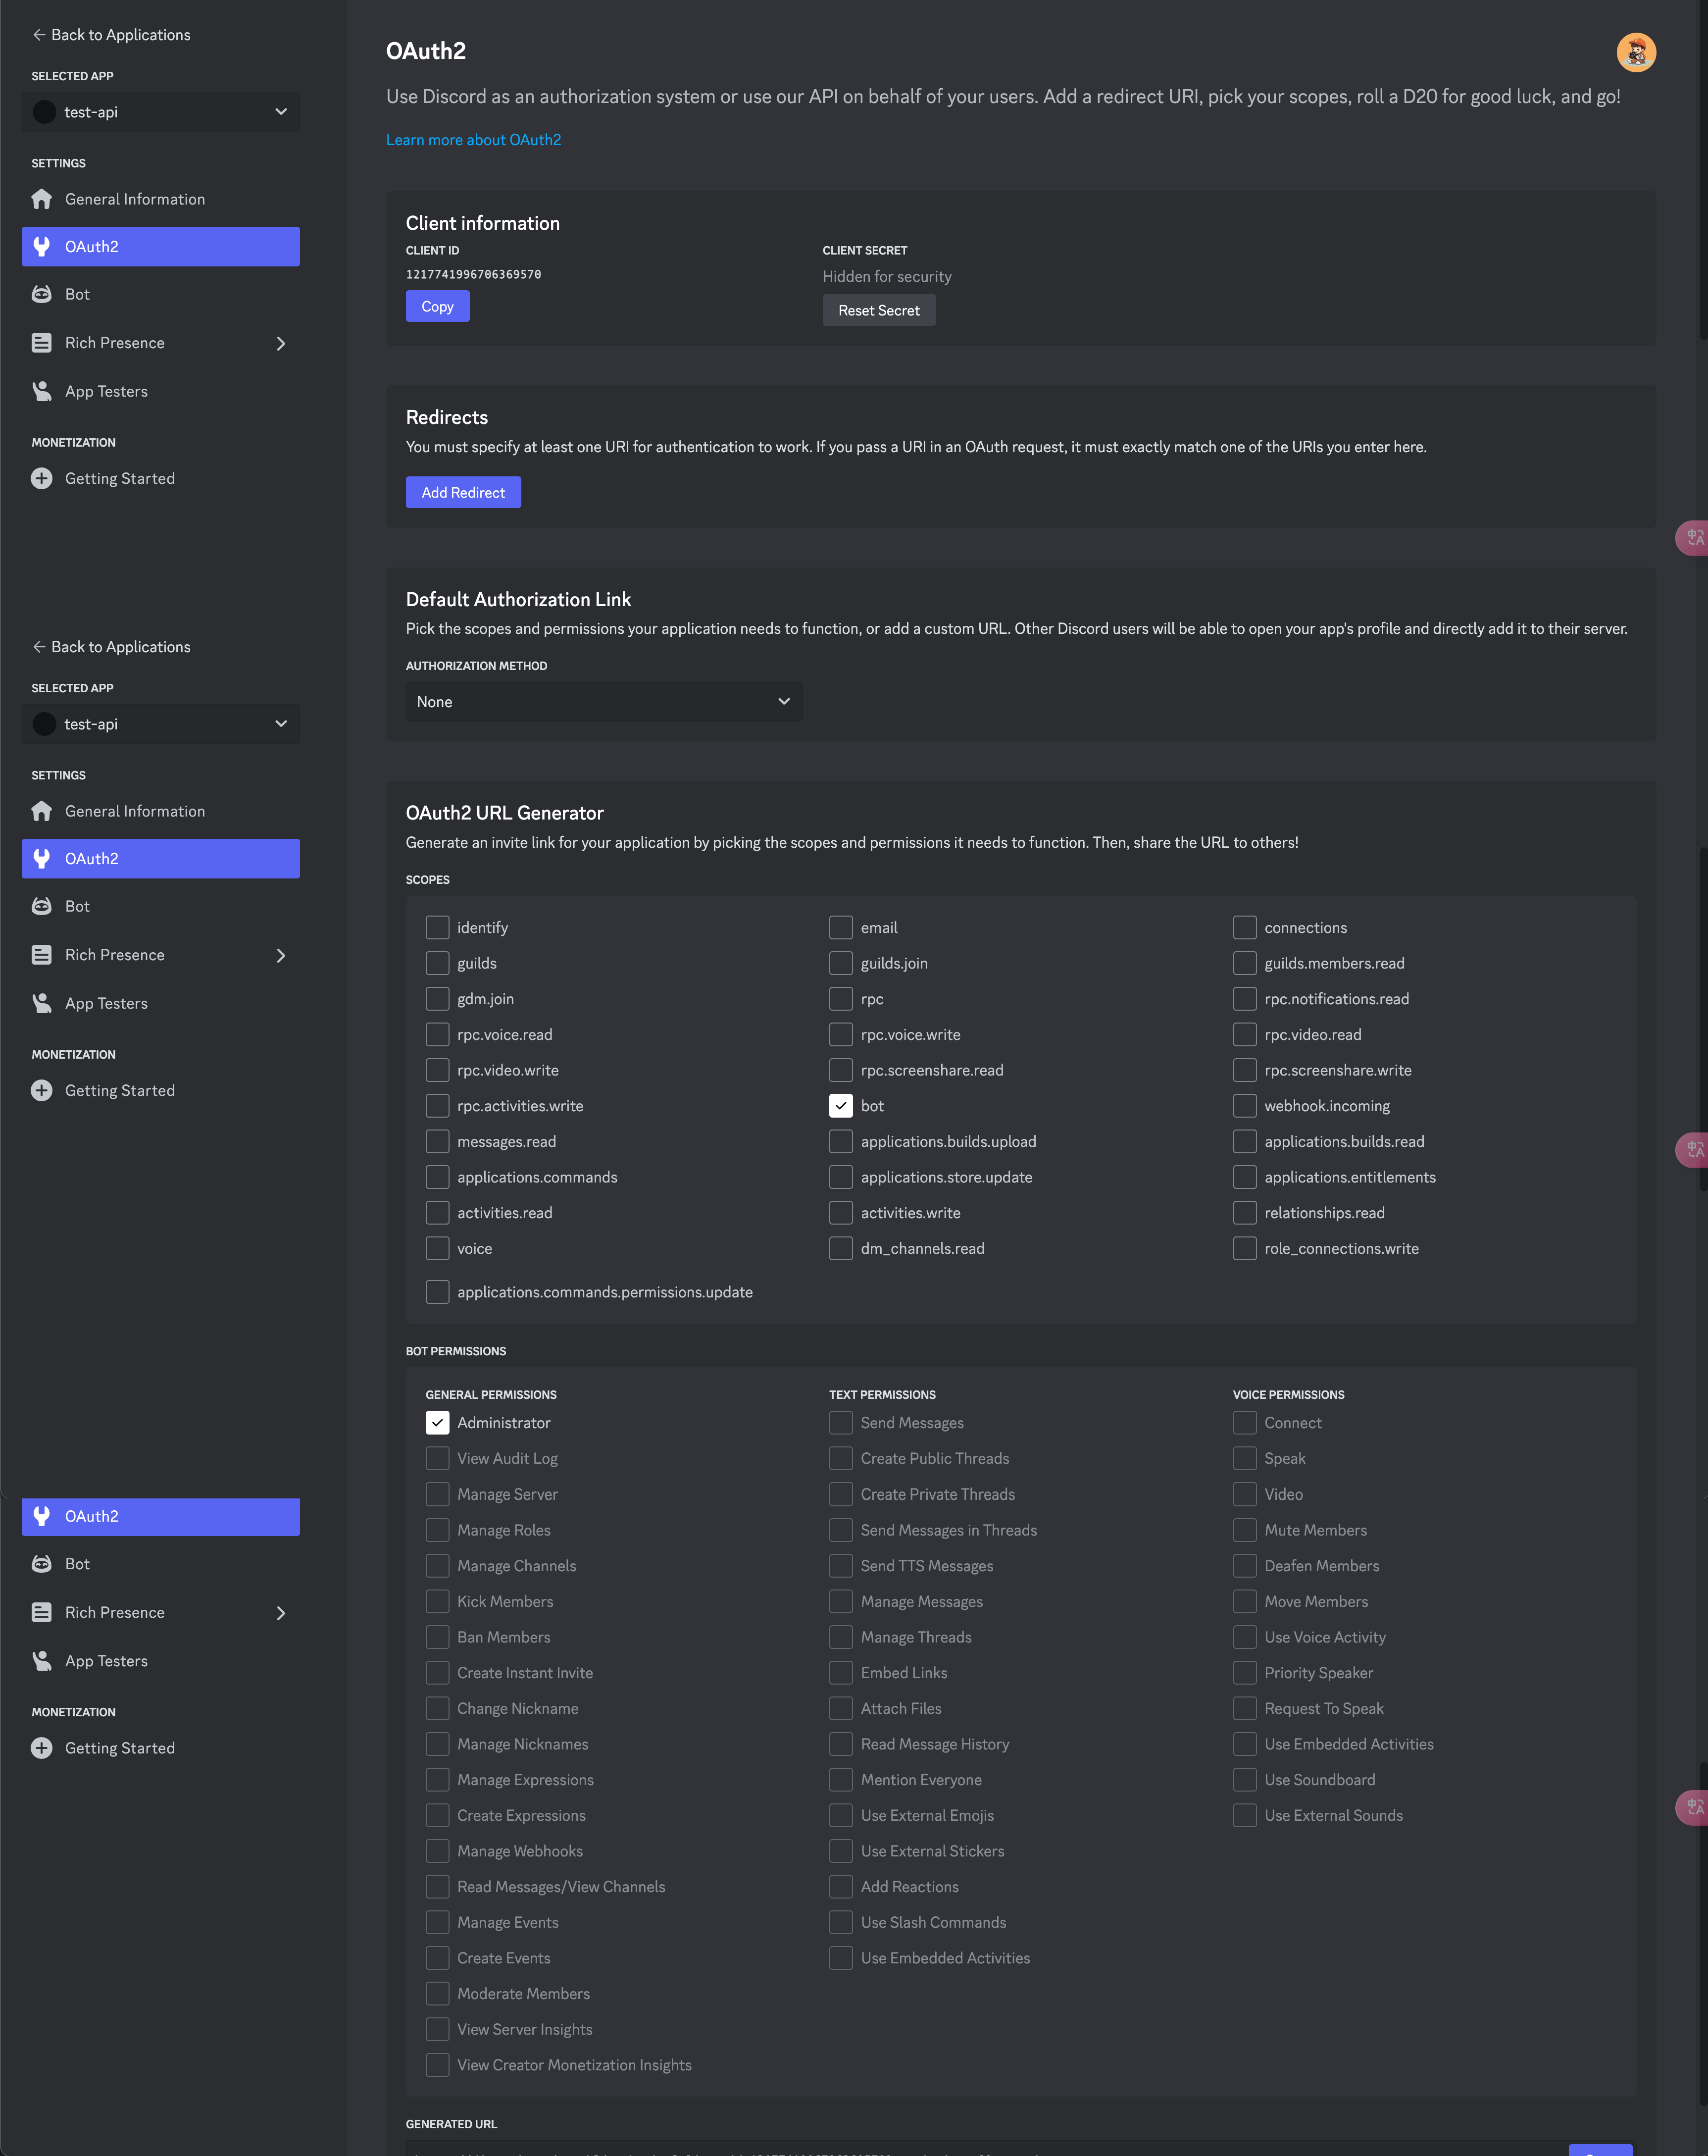Viewport: 1708px width, 2156px height.
Task: Check the connections scope
Action: pos(1245,928)
